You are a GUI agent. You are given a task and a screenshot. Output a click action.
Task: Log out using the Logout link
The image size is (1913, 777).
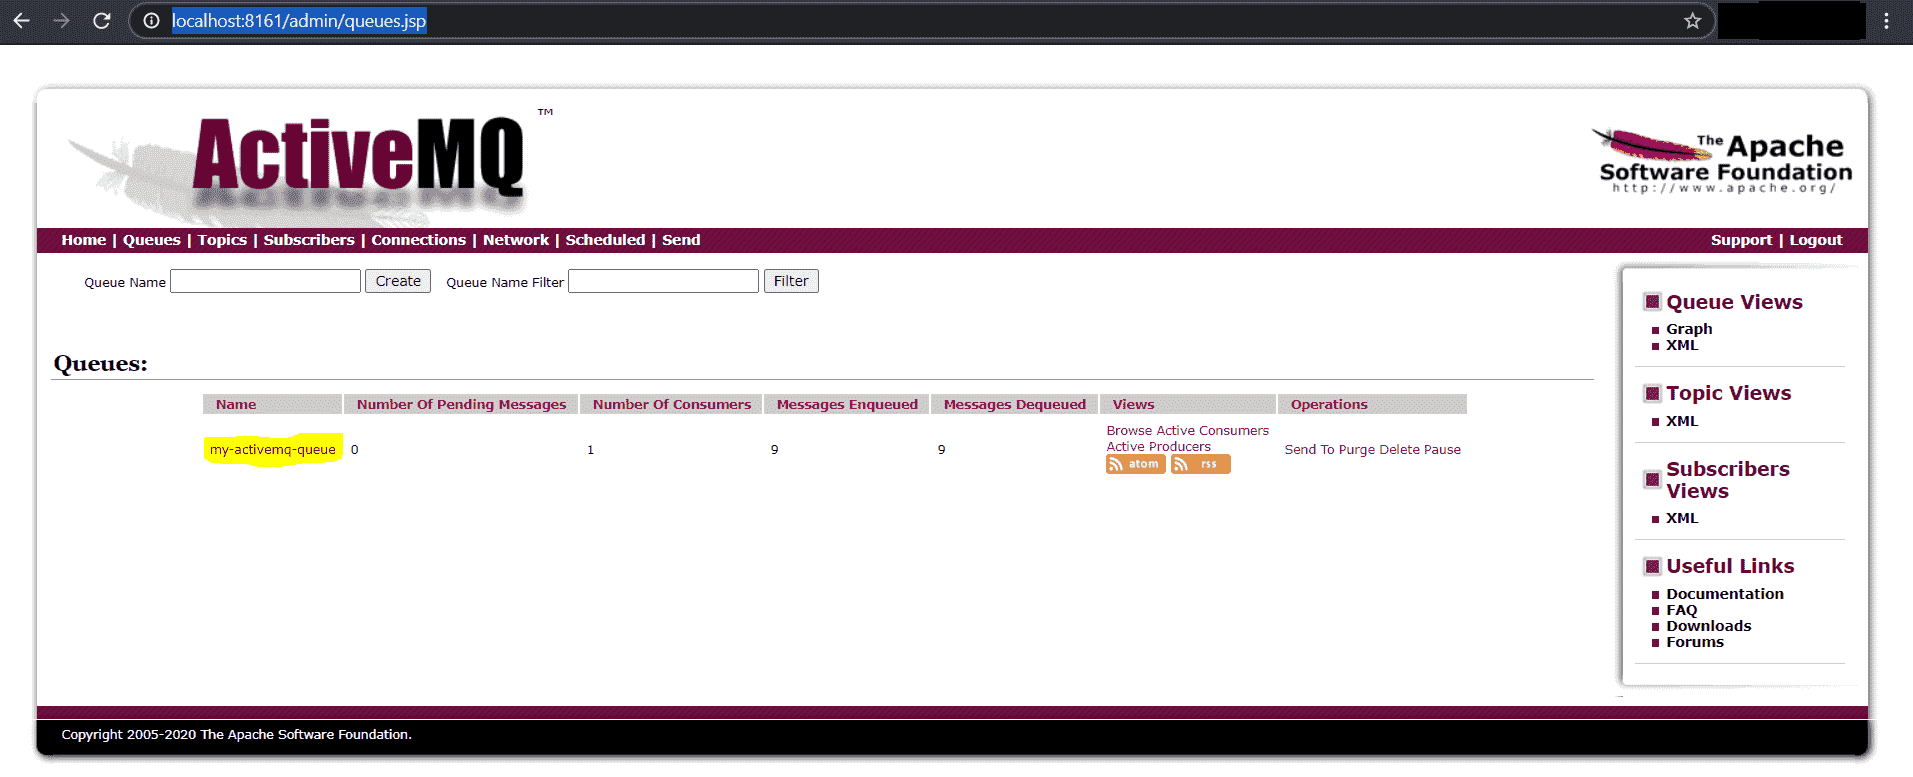[1816, 240]
